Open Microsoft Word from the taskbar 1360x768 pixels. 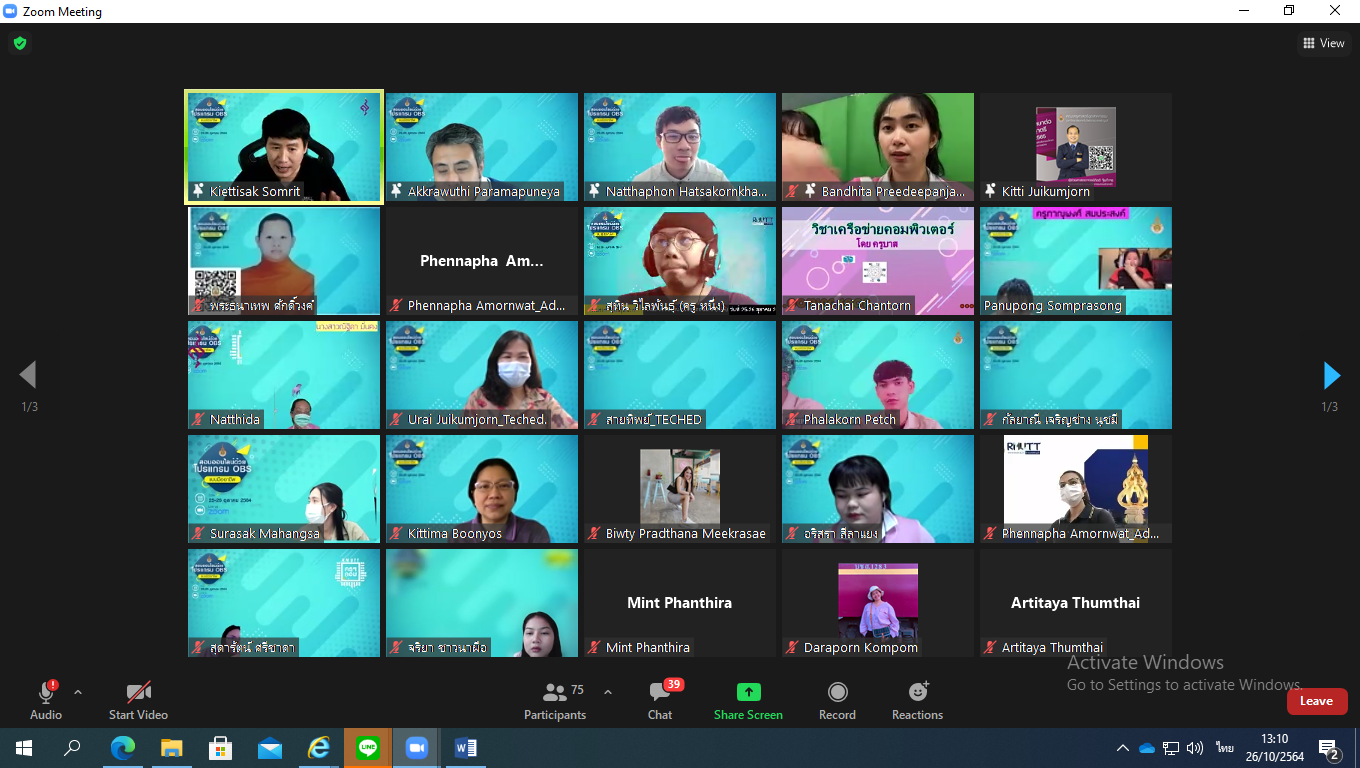(x=466, y=748)
